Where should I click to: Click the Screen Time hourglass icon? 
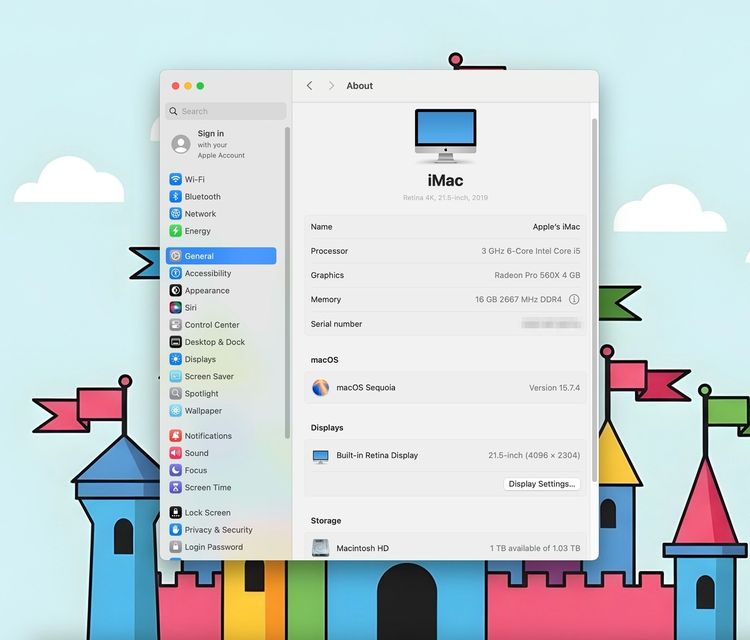[x=176, y=487]
